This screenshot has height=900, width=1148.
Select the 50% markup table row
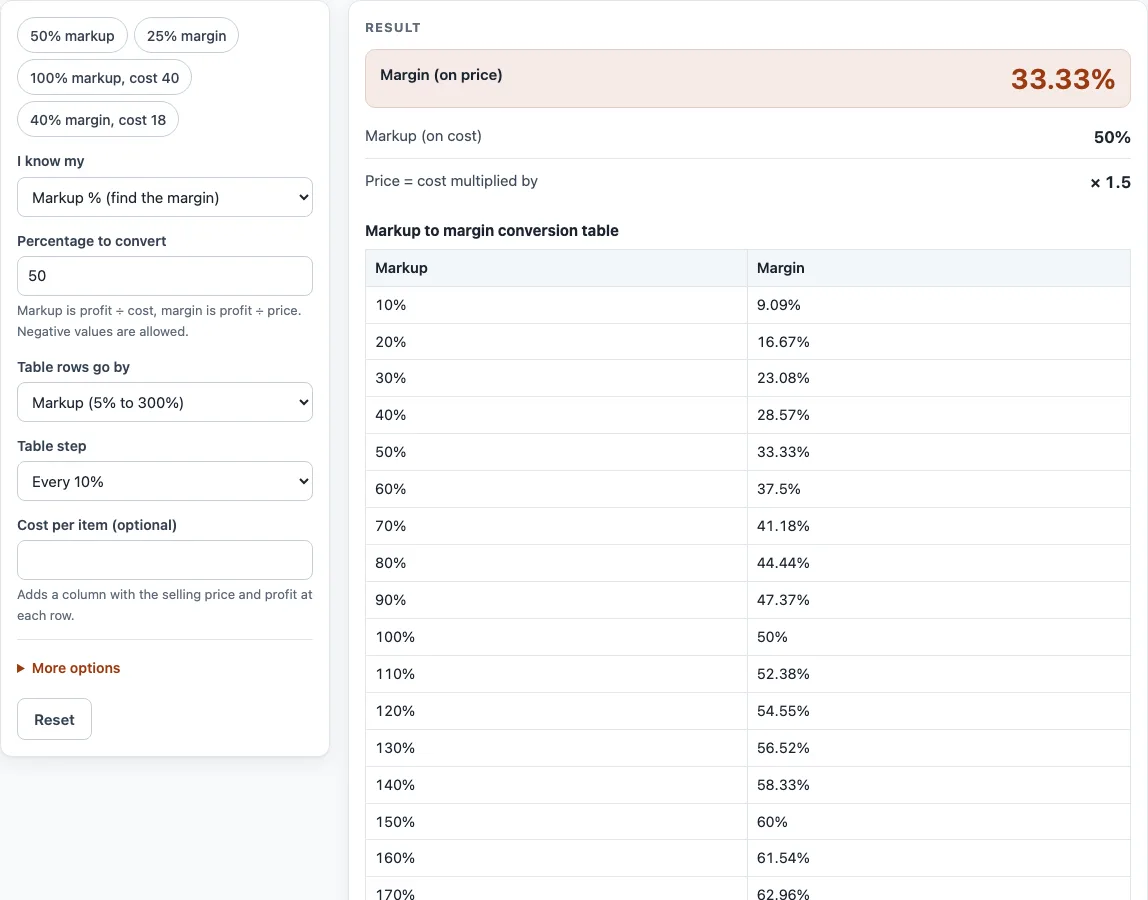click(x=748, y=452)
